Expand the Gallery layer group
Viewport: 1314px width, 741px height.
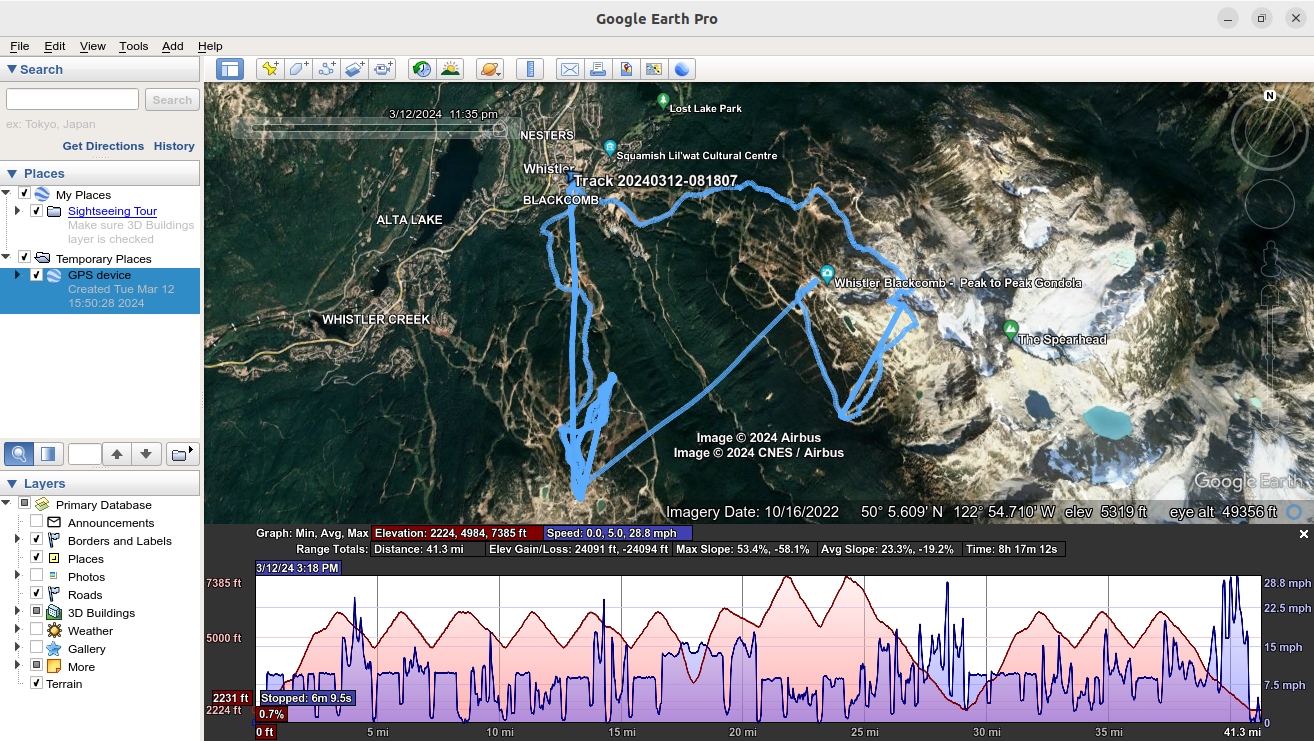(x=17, y=648)
